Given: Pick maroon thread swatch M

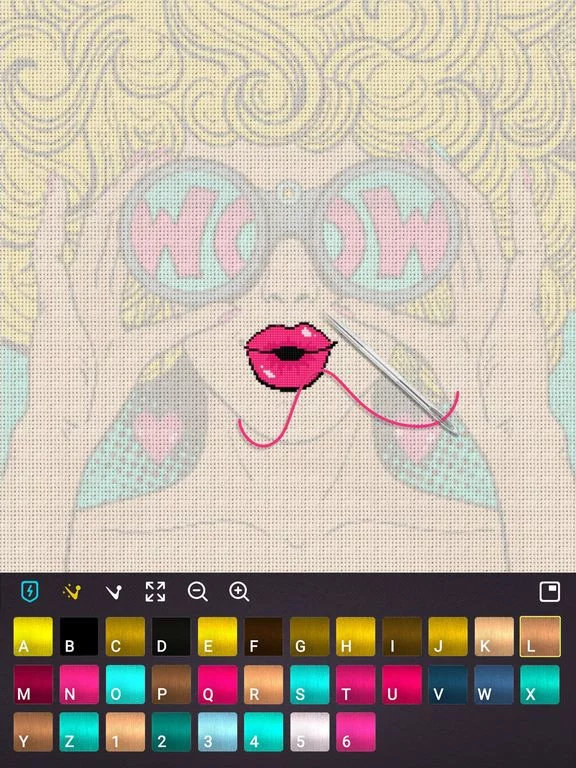Looking at the screenshot, I should coord(33,684).
